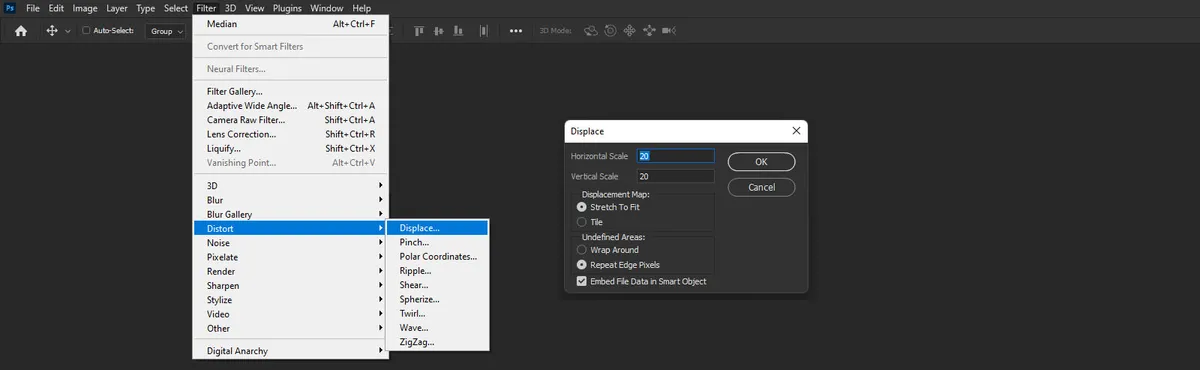Choose Median at top of Filter menu
1200x370 pixels.
290,24
